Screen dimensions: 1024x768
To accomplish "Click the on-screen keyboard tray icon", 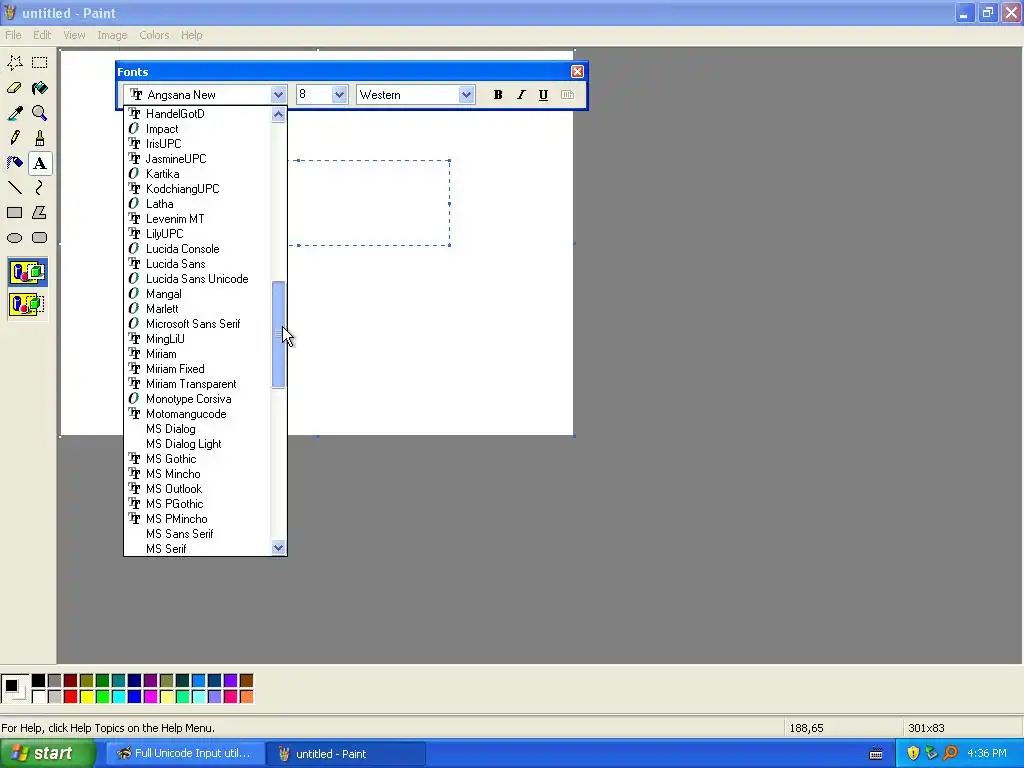I will [x=876, y=754].
